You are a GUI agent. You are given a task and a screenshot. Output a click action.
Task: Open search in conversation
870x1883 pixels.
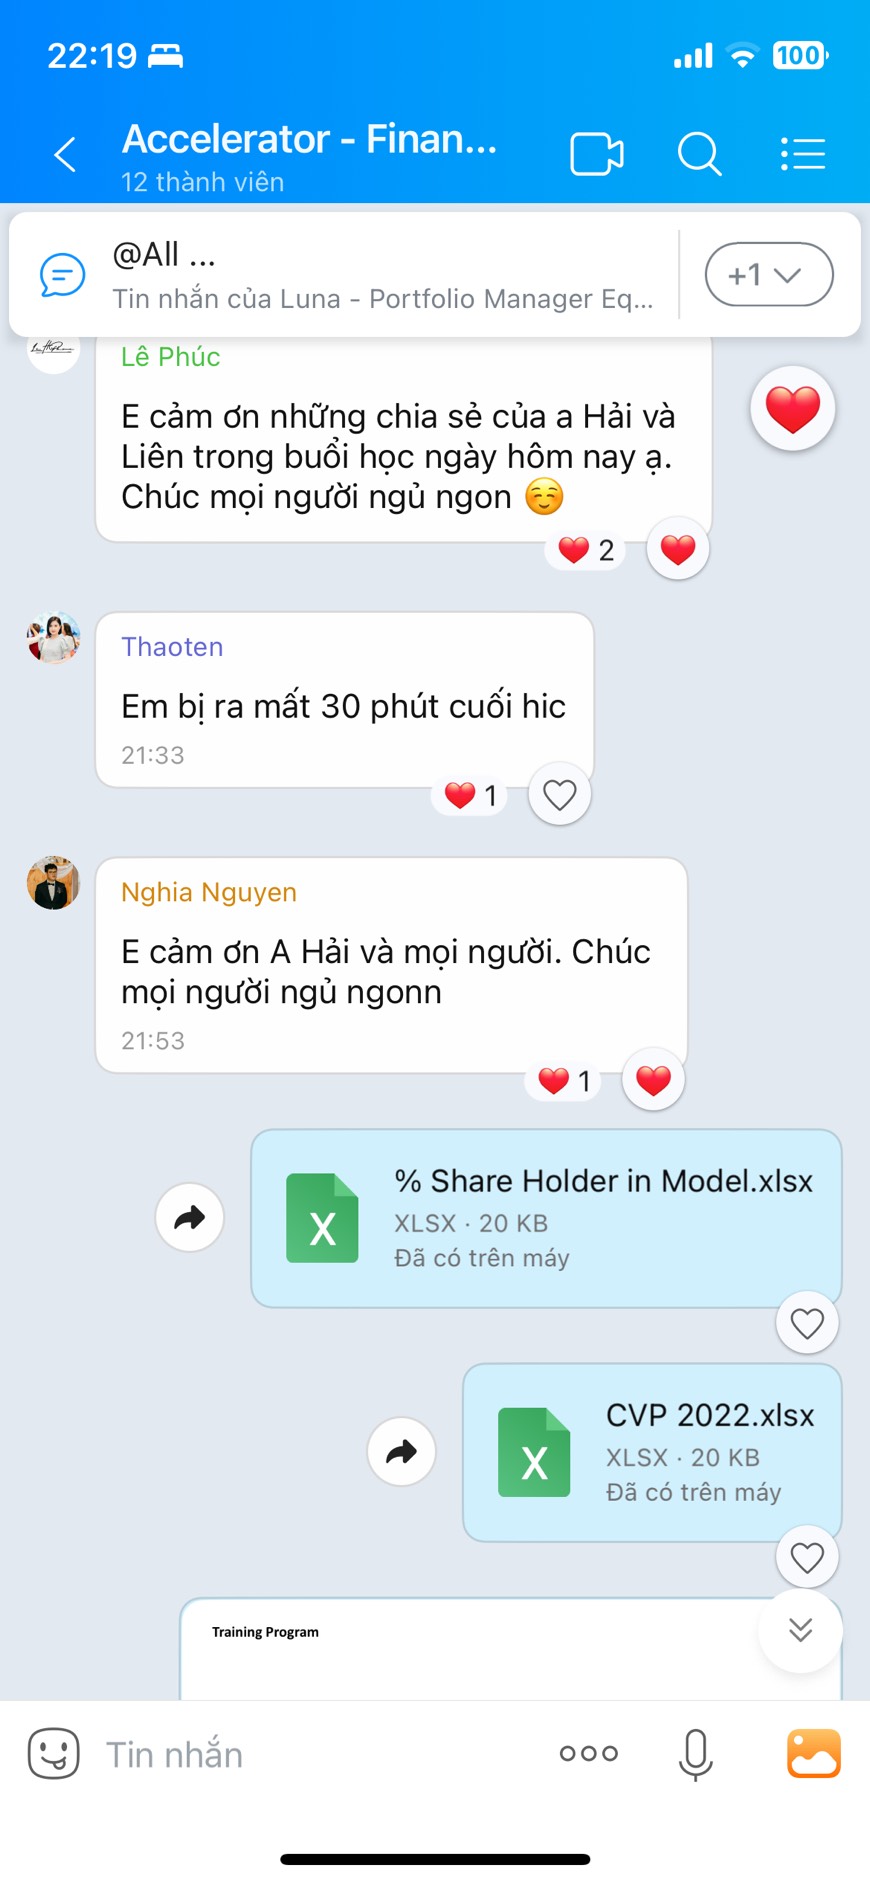tap(699, 155)
